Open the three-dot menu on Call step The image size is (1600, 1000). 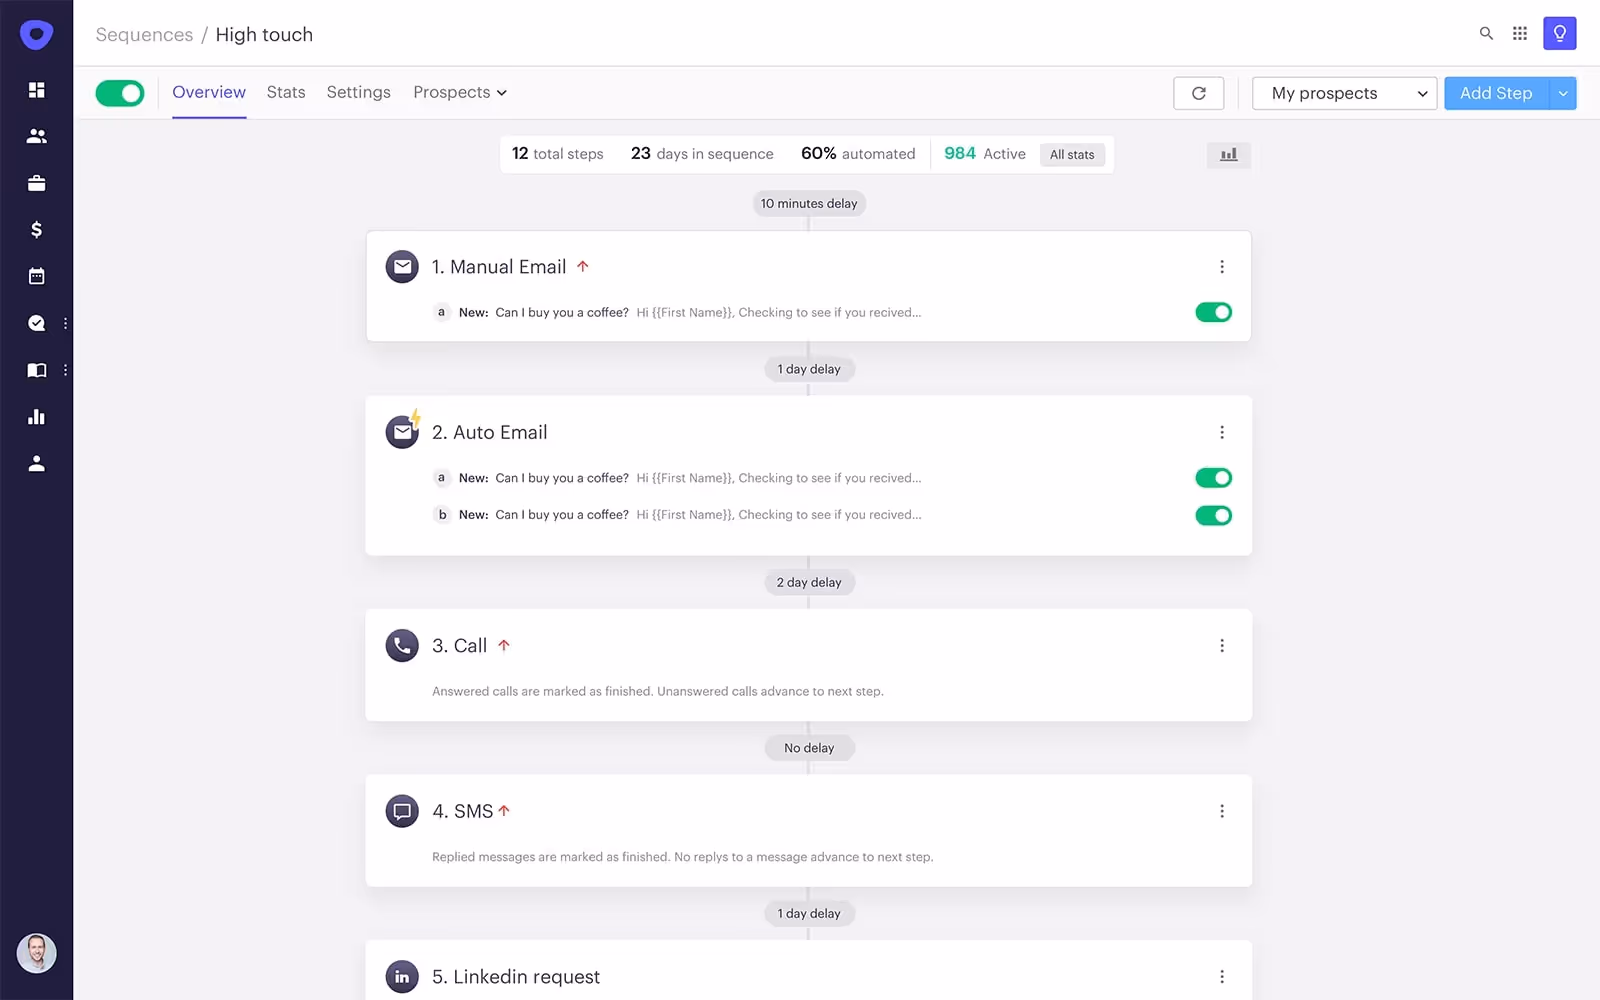coord(1221,646)
